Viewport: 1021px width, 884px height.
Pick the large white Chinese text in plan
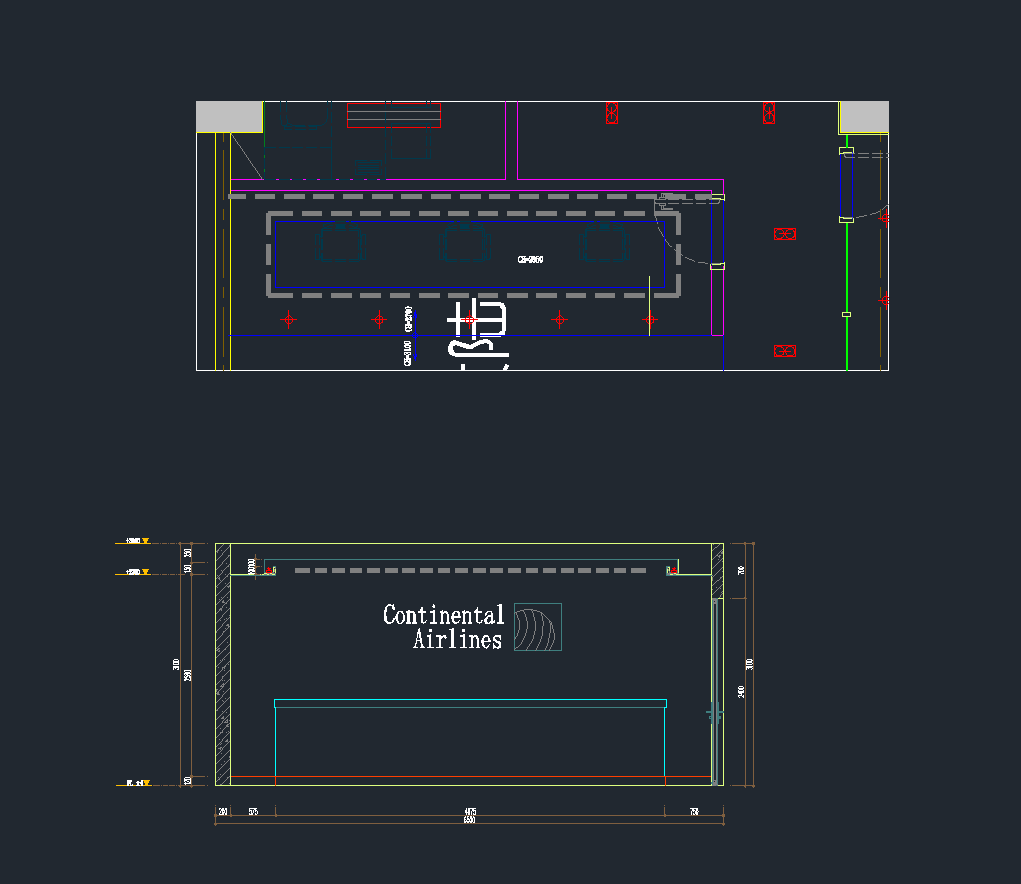tap(478, 334)
